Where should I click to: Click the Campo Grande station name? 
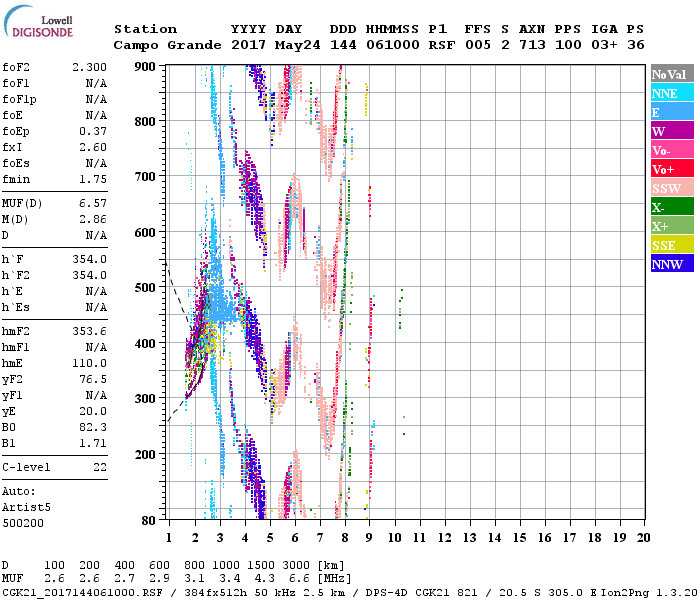tap(167, 45)
